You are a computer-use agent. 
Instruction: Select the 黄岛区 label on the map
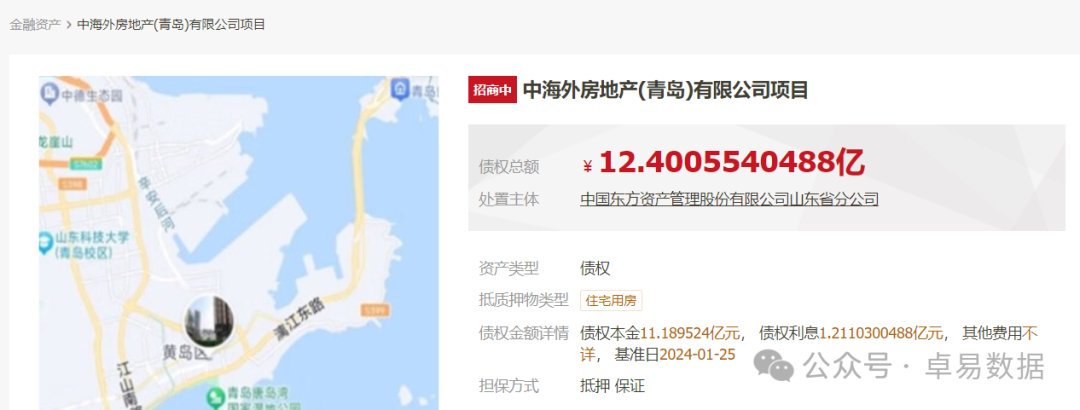pos(183,352)
